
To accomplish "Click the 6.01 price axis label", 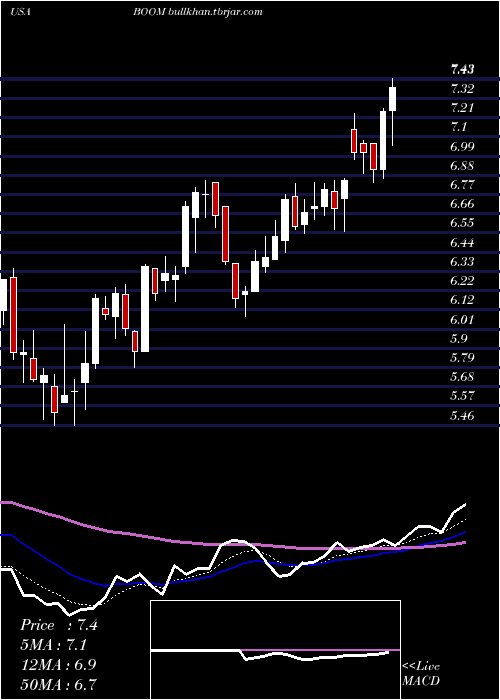I will (x=462, y=320).
